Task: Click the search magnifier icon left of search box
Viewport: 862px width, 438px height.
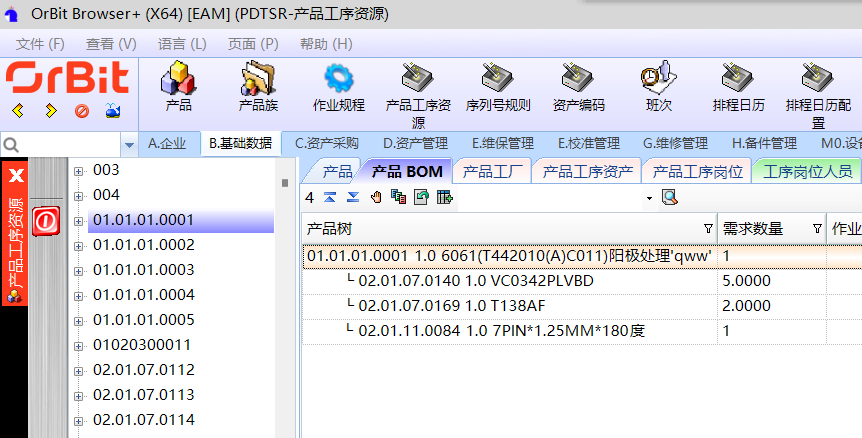Action: 11,145
